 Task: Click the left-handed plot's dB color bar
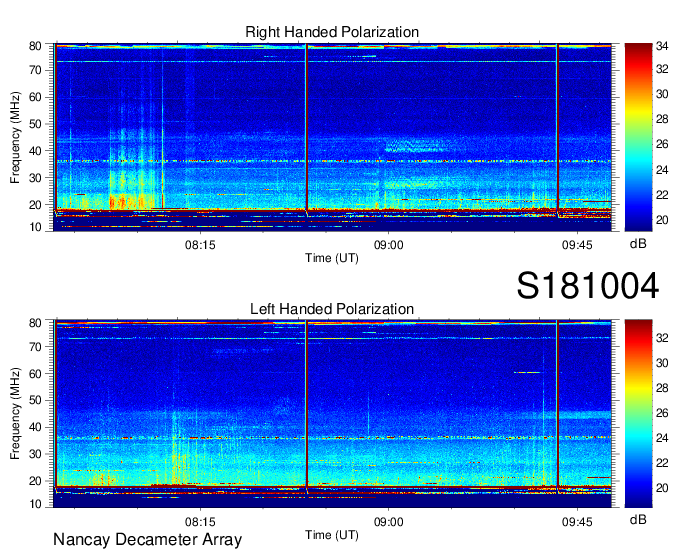(638, 414)
